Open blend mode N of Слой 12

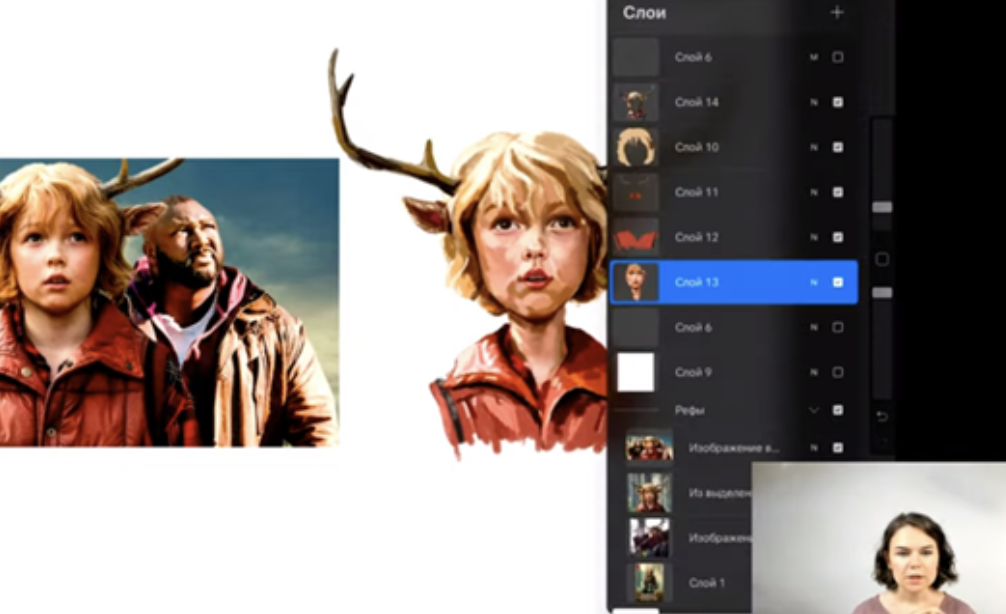(814, 237)
